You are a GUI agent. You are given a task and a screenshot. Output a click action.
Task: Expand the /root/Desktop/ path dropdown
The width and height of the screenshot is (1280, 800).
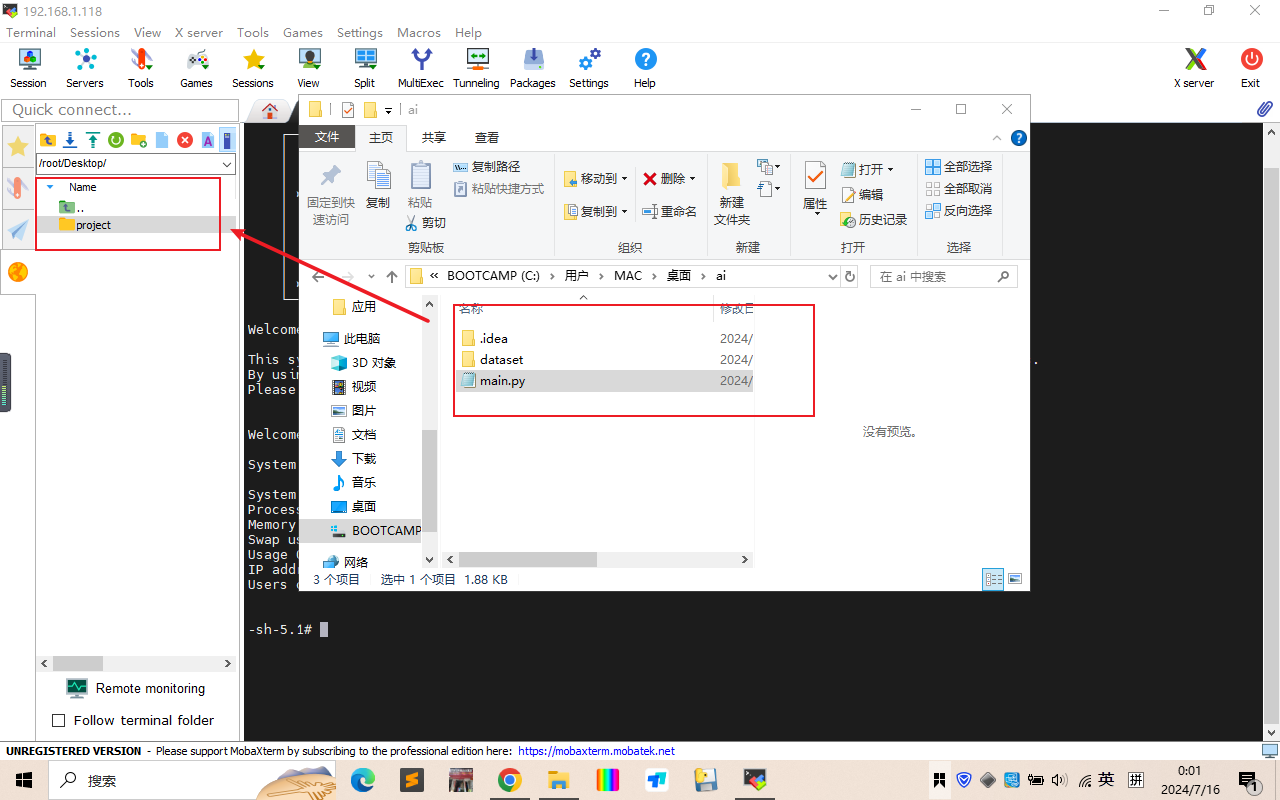point(226,164)
